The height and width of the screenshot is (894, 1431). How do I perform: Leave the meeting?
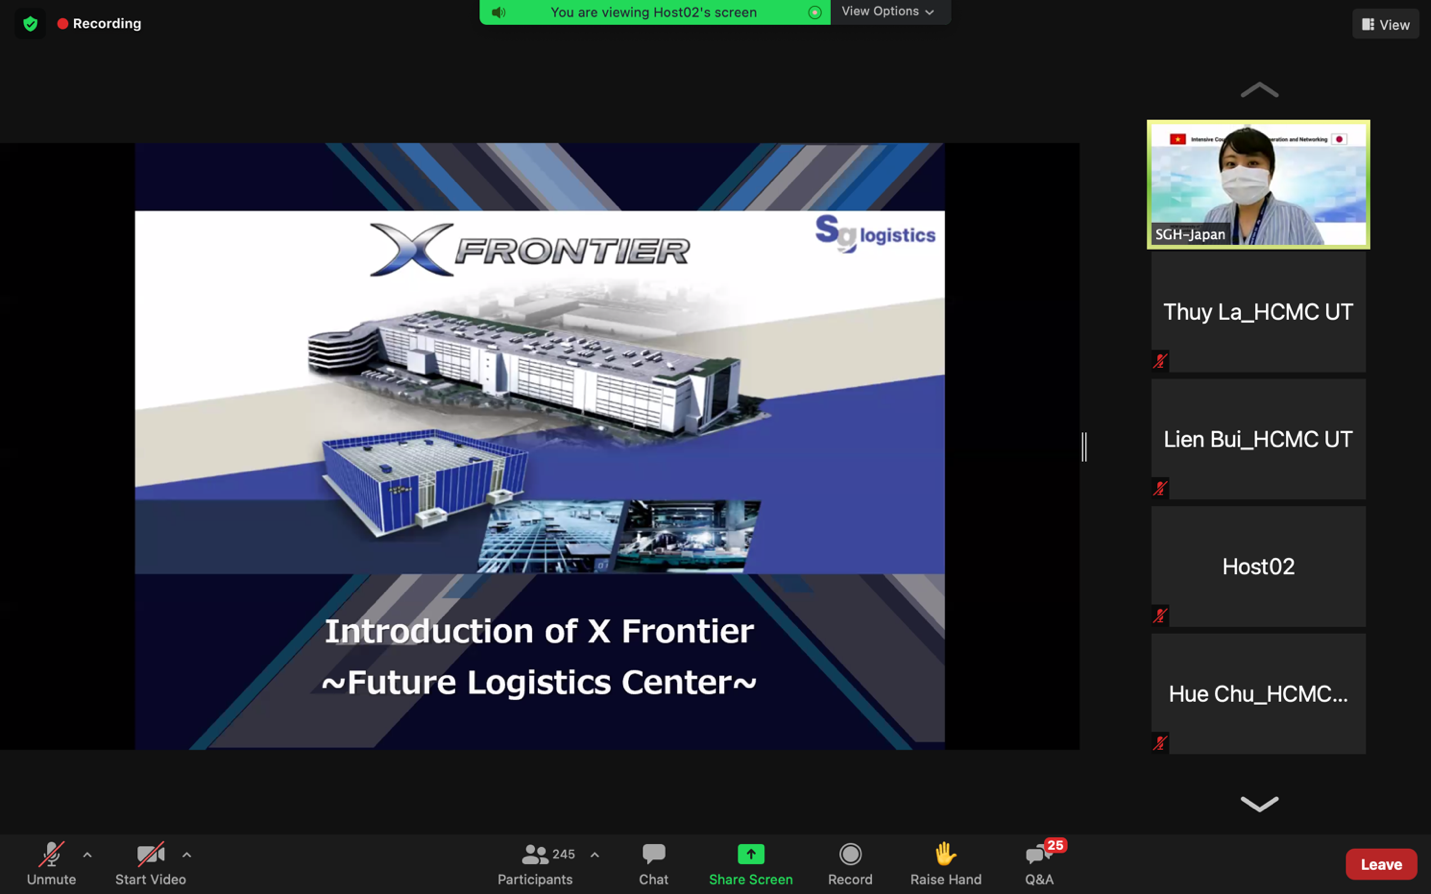[x=1380, y=864]
